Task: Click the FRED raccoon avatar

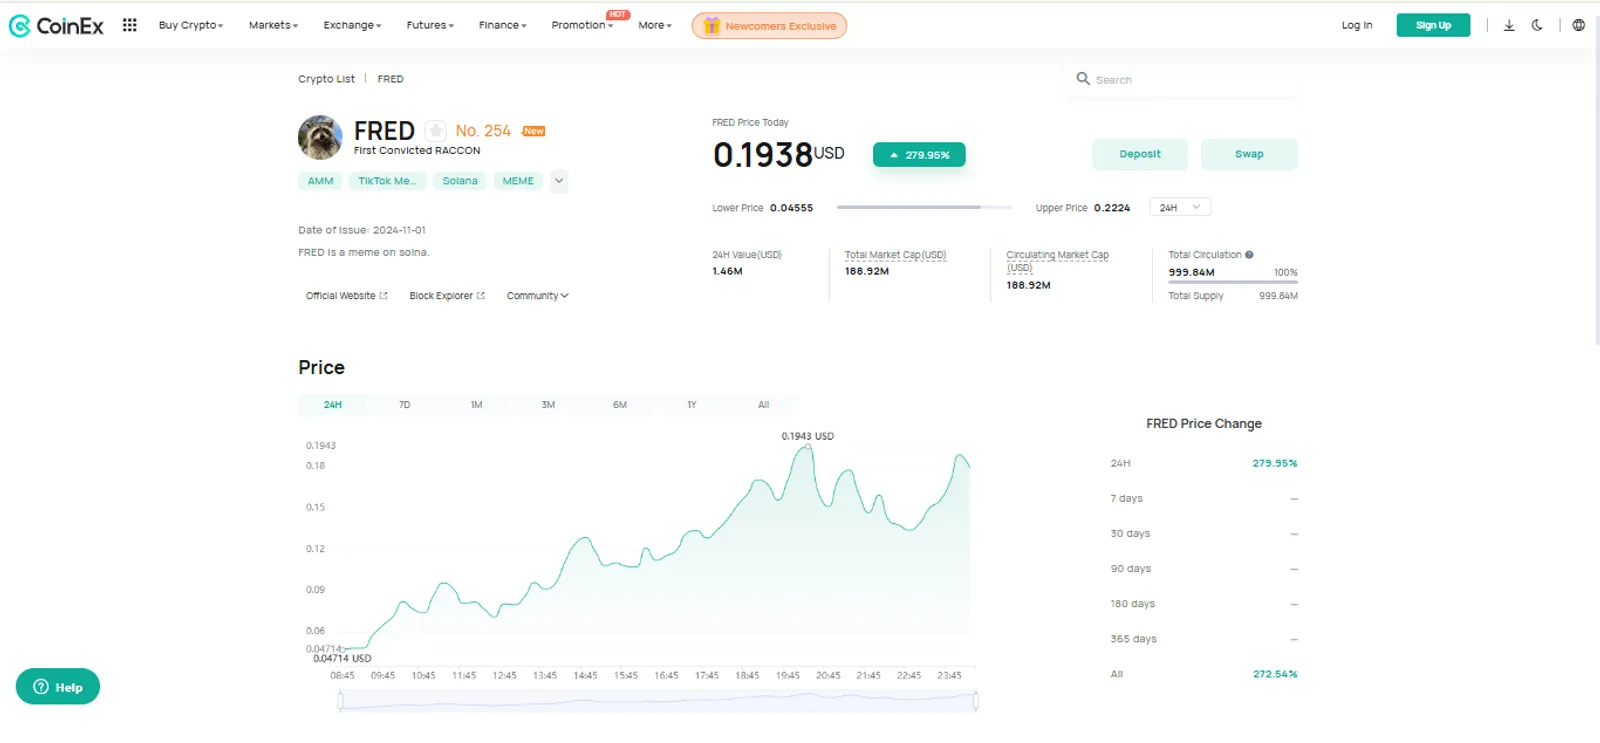Action: (320, 138)
